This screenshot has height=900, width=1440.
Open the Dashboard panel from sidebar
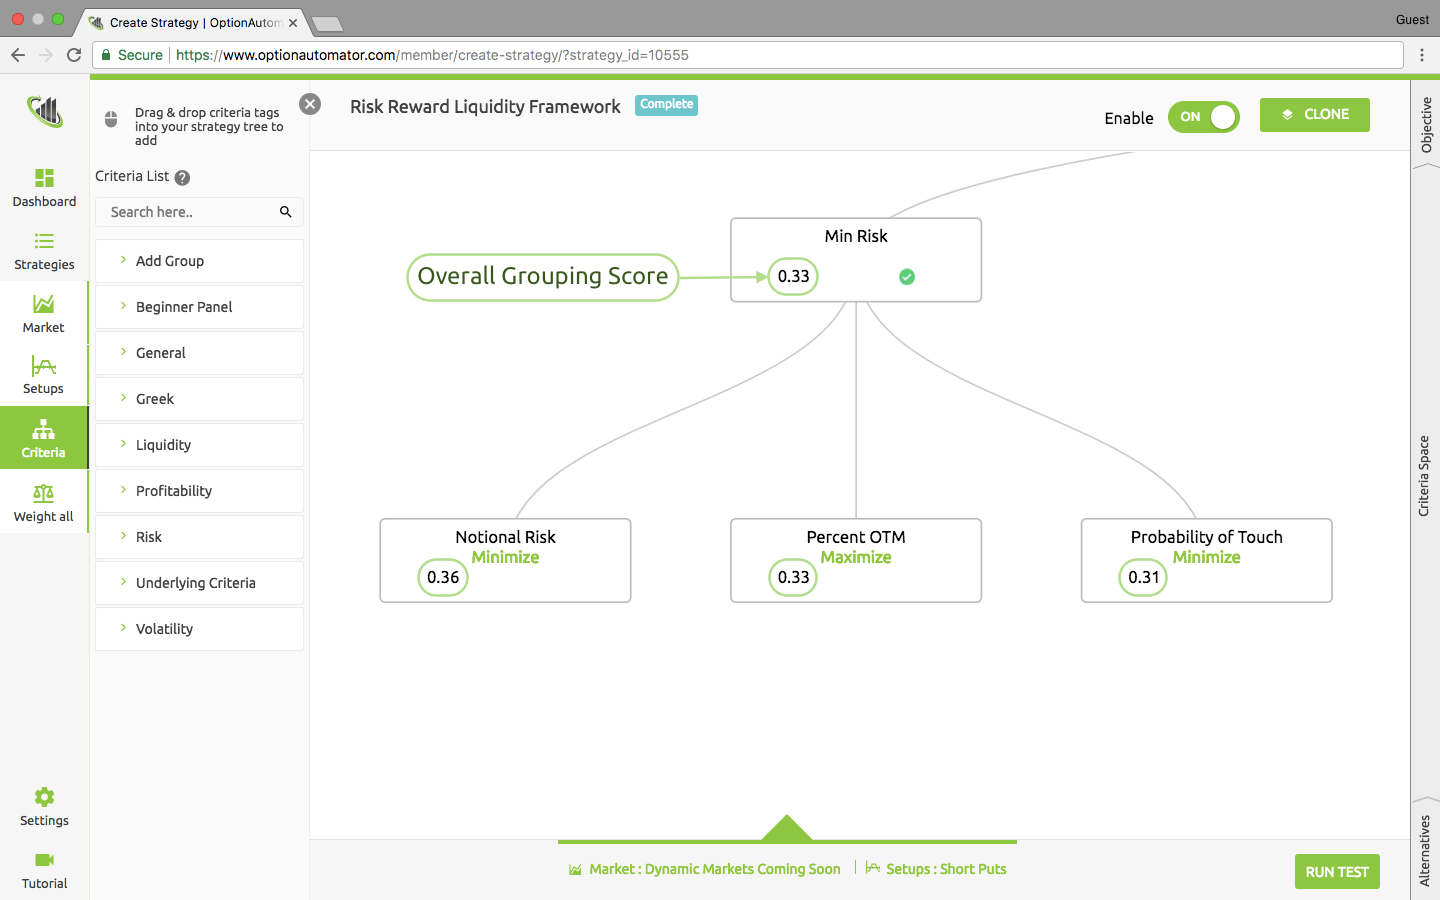click(x=44, y=187)
